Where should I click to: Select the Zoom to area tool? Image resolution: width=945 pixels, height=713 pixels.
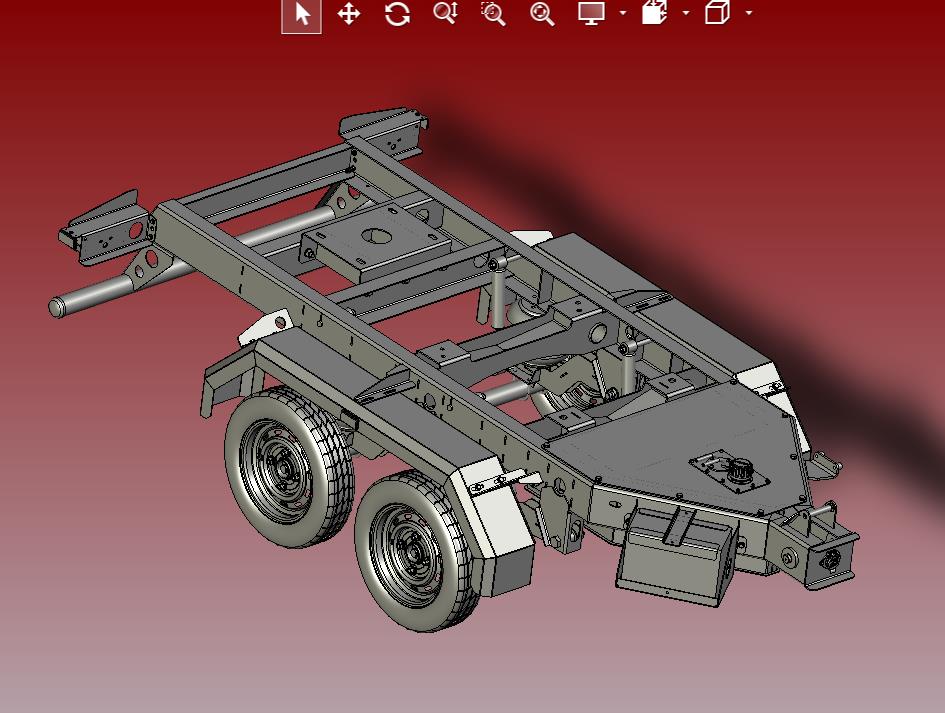(493, 13)
